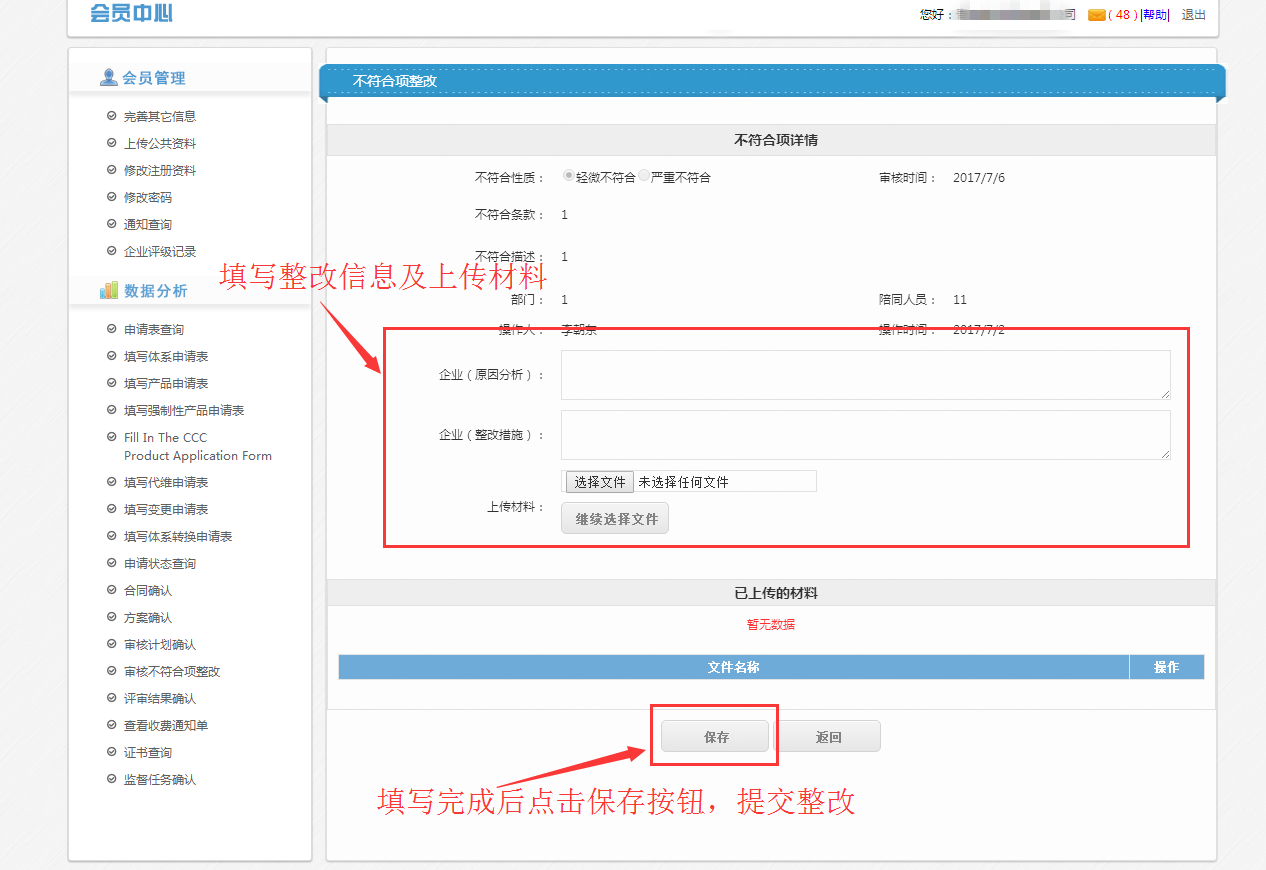Click into the 企业（原因分析） text area
Screen dimensions: 1266x870
click(x=865, y=375)
